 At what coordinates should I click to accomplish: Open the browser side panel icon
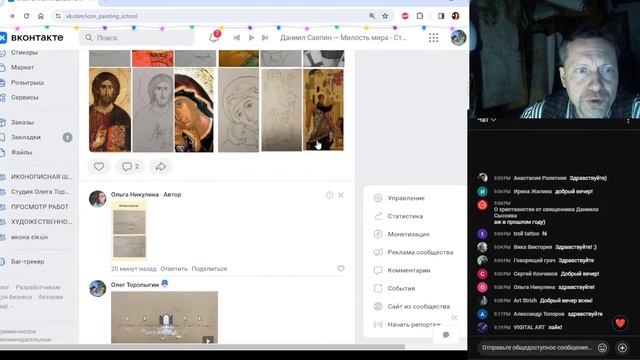coord(441,16)
